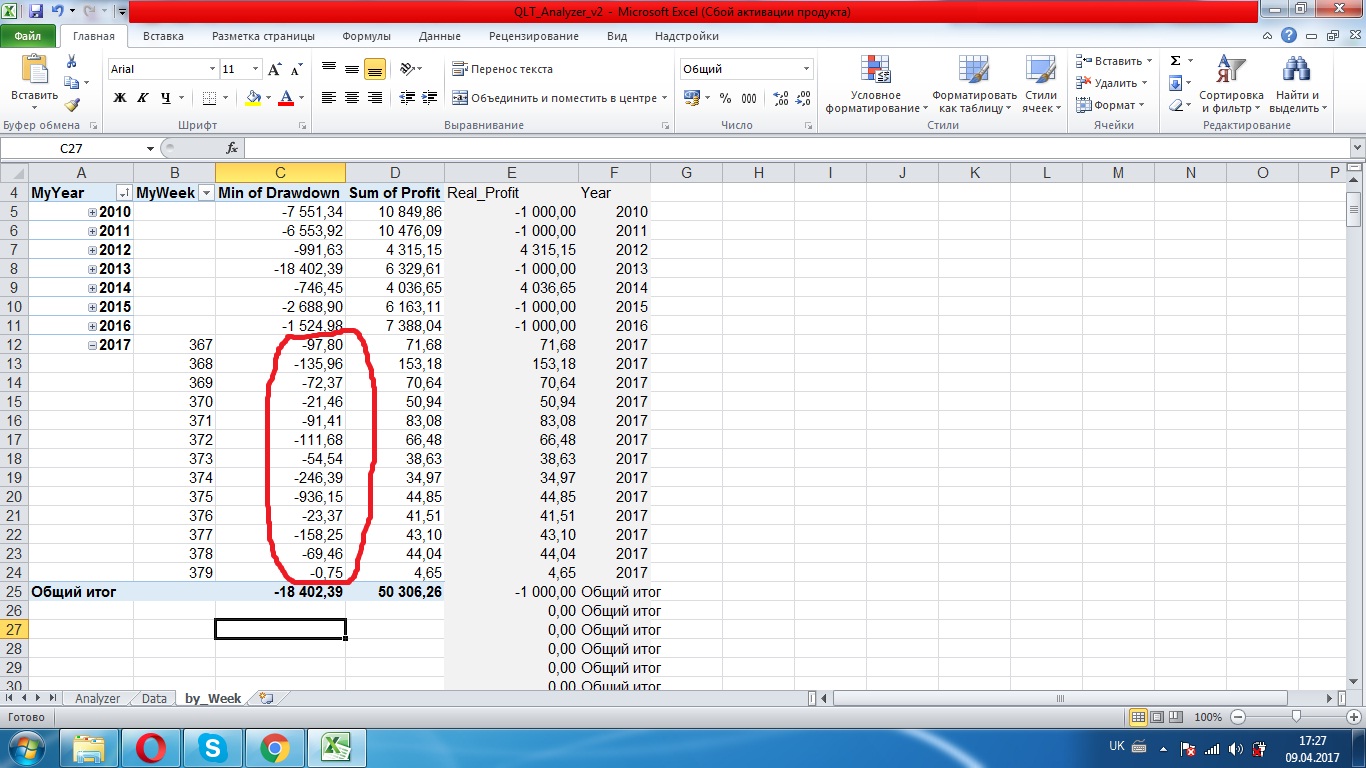Open the Формулы ribbon tab

click(x=366, y=36)
